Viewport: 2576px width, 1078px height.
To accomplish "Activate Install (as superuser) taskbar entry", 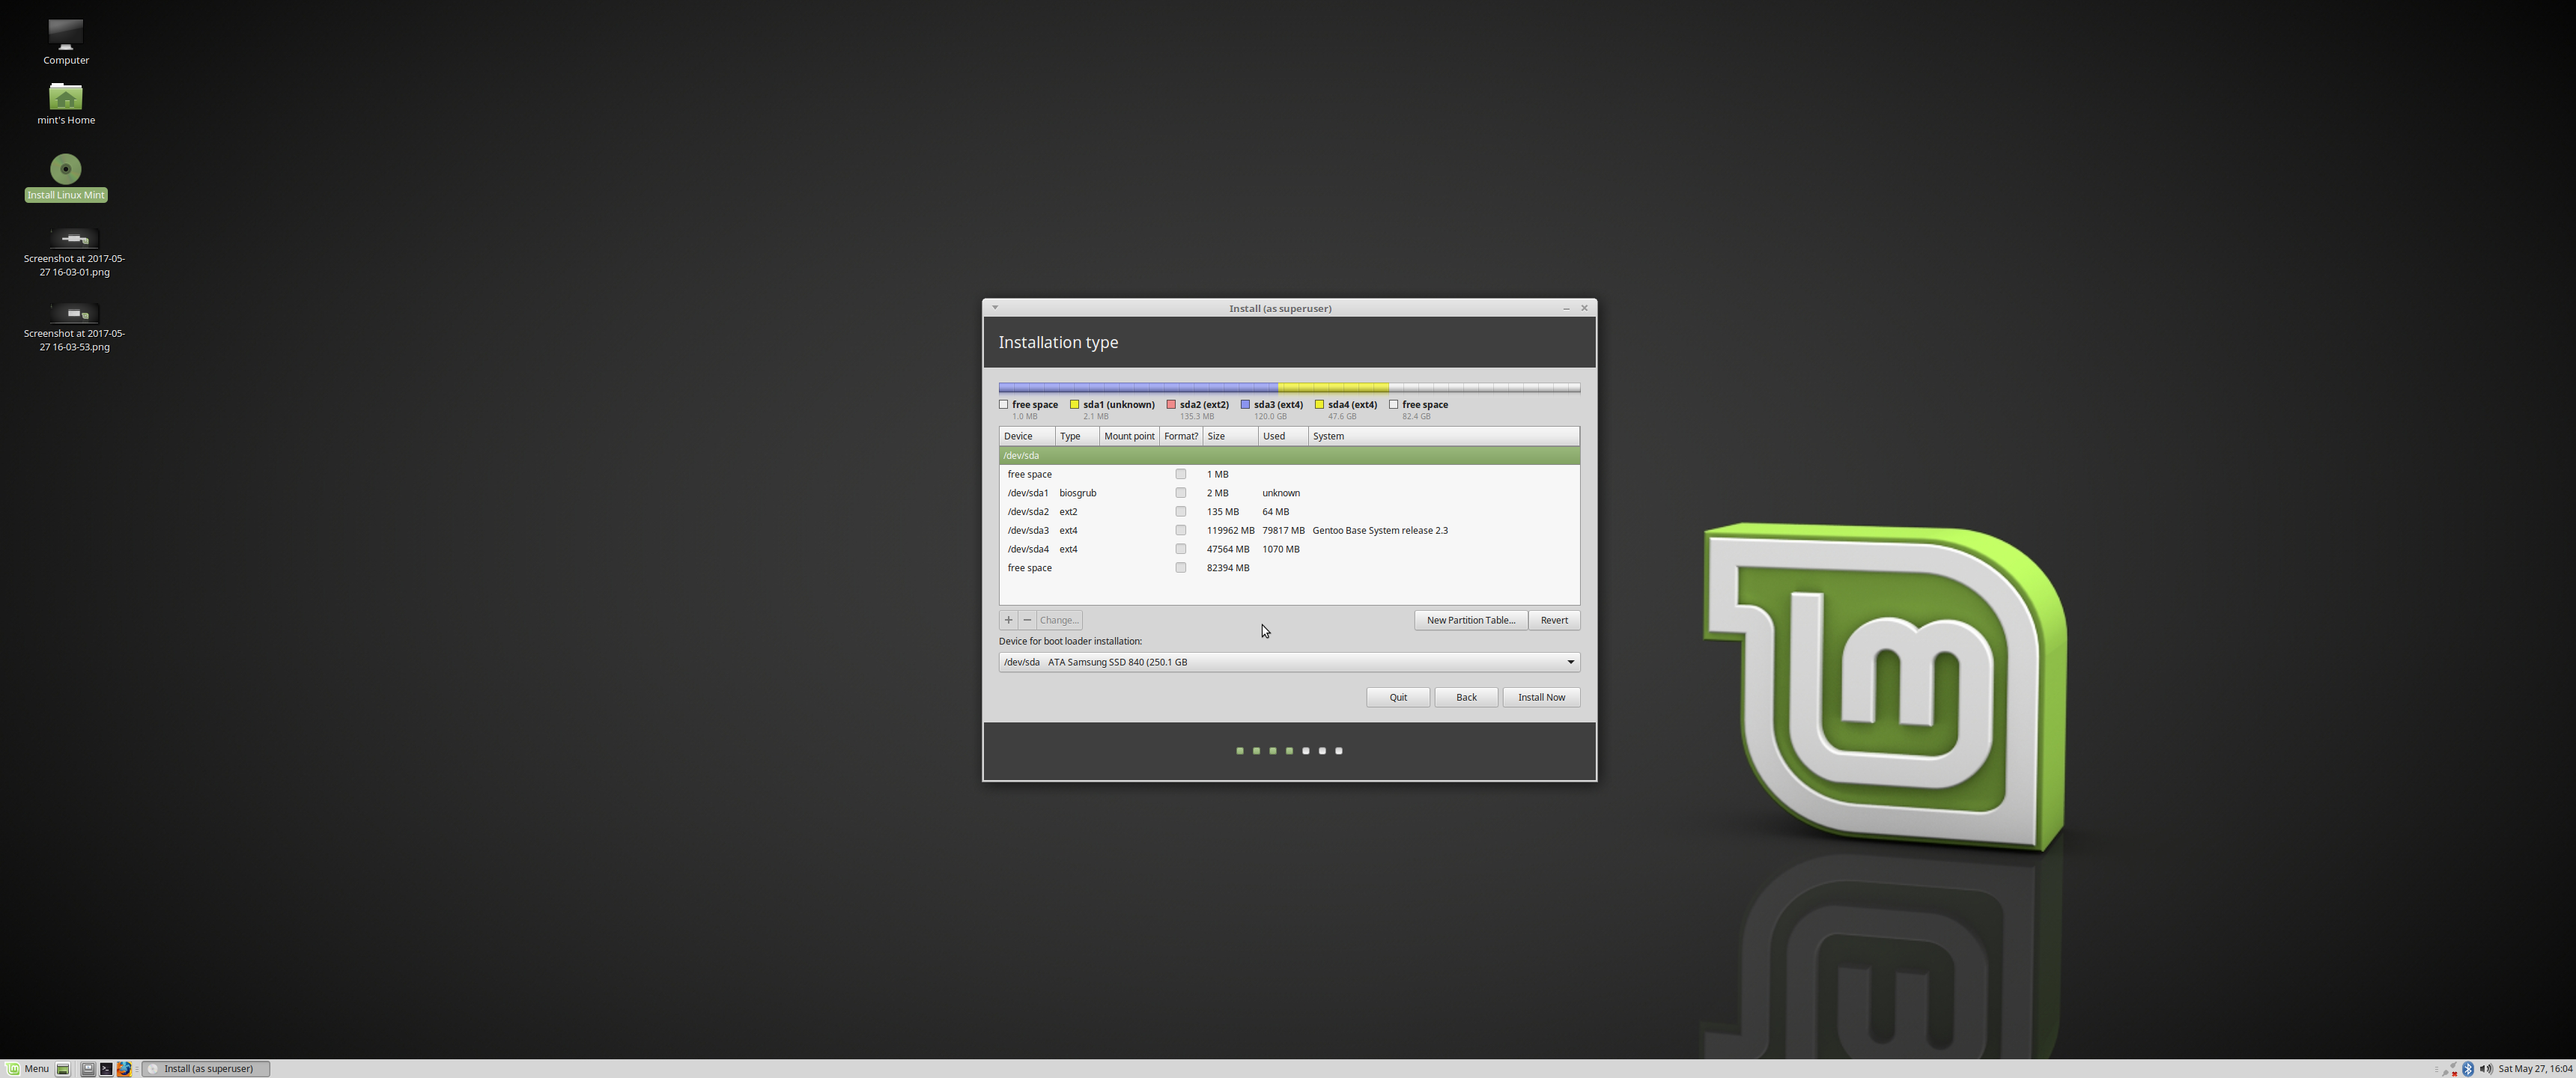I will (x=206, y=1068).
